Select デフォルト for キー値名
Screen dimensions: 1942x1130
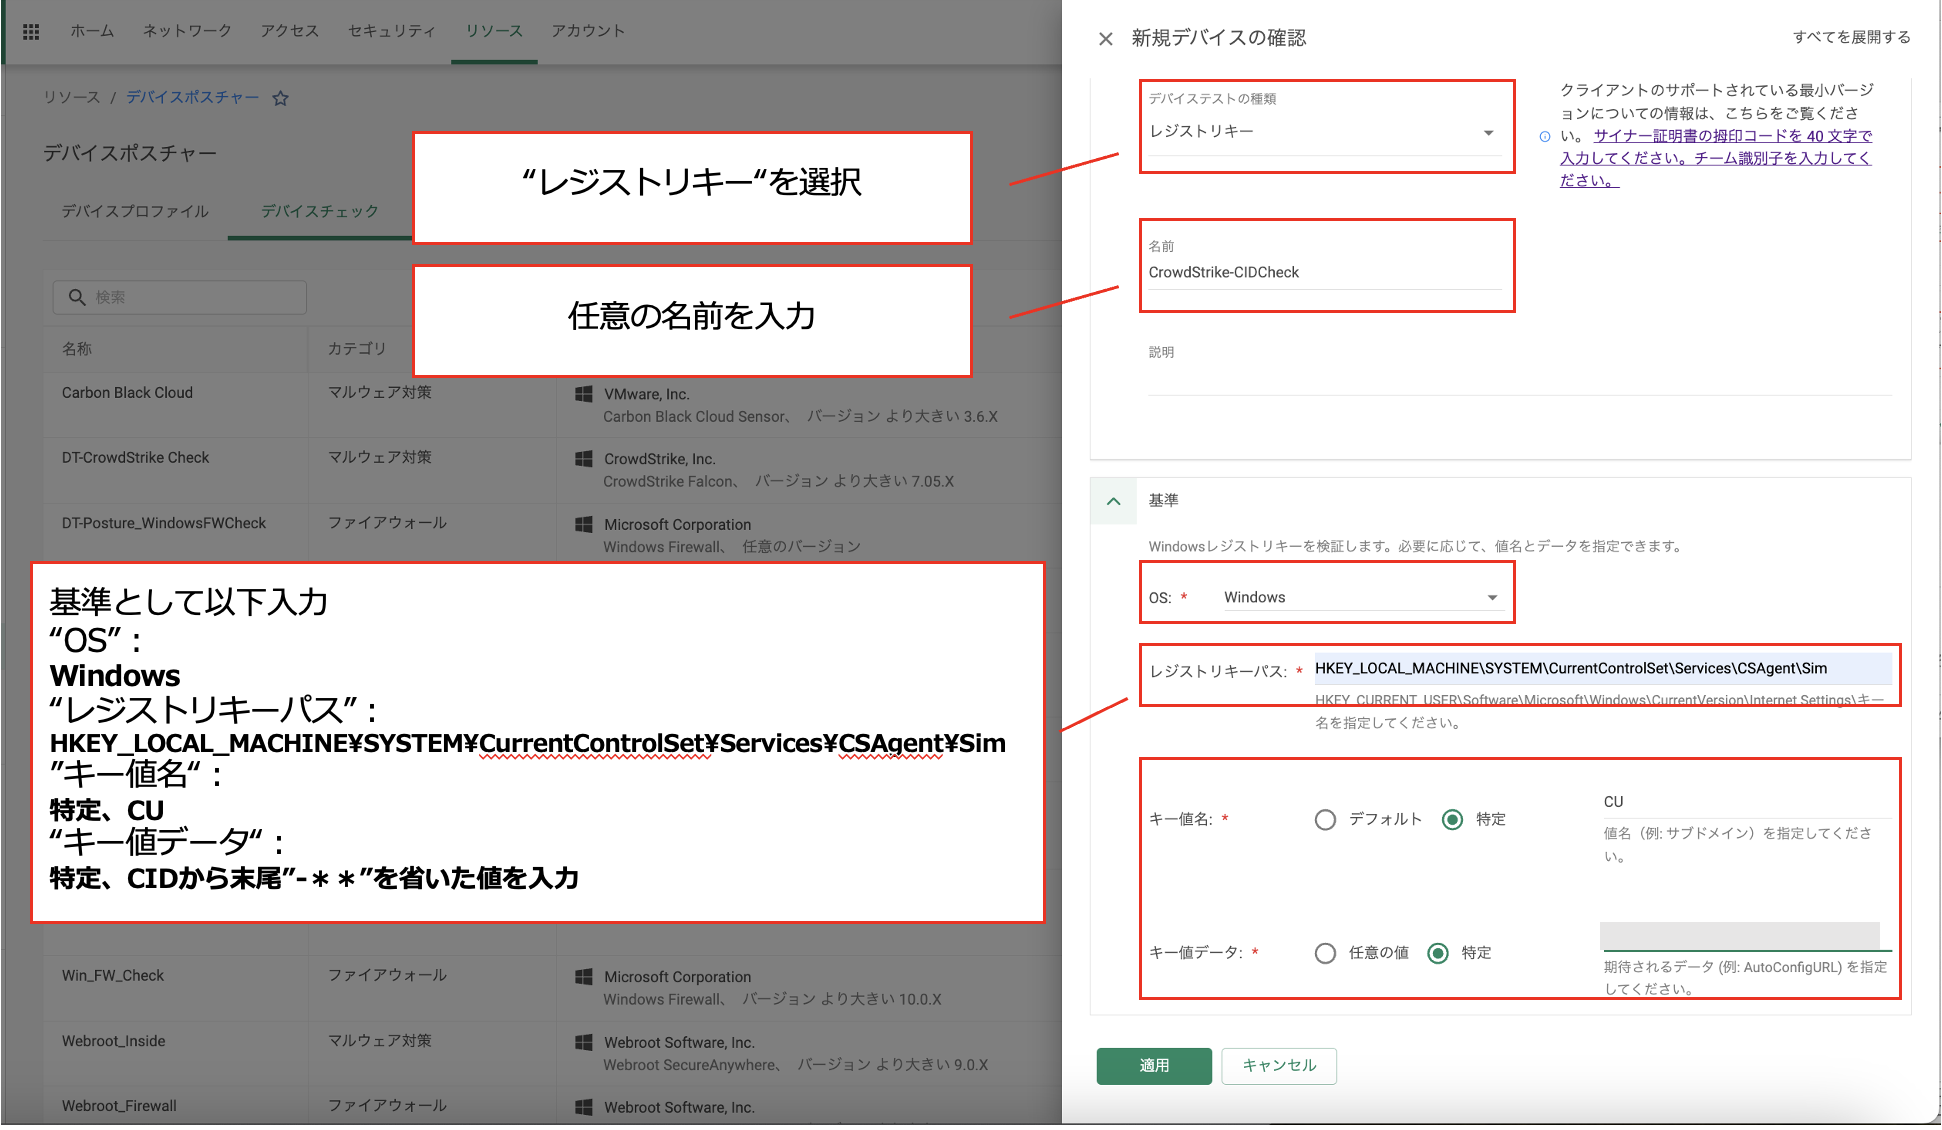tap(1325, 820)
